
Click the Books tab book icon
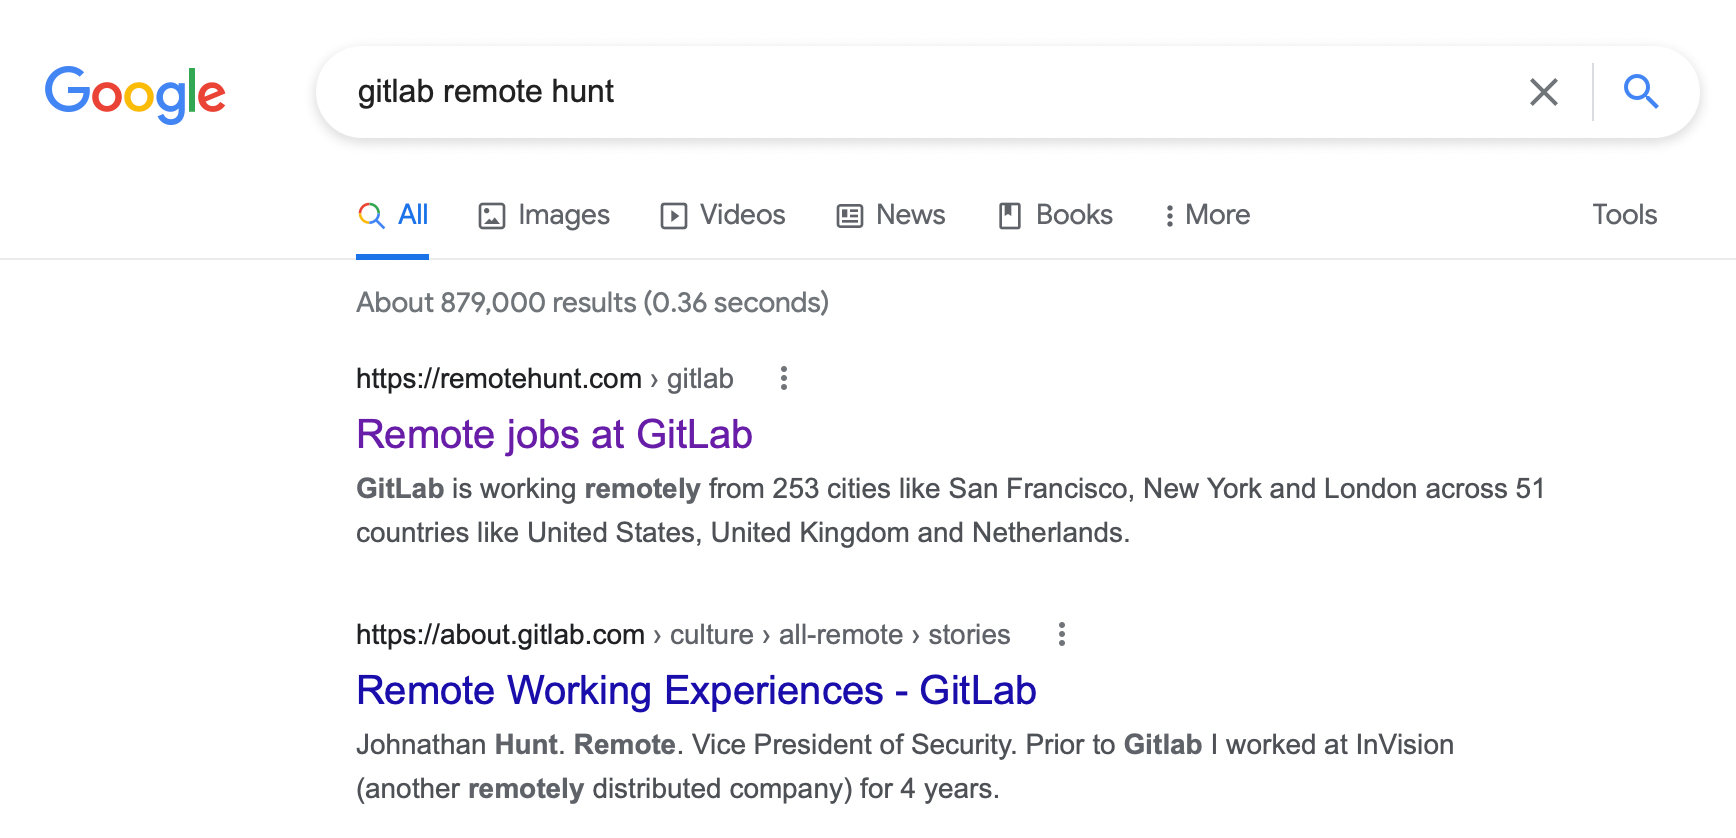tap(1010, 216)
